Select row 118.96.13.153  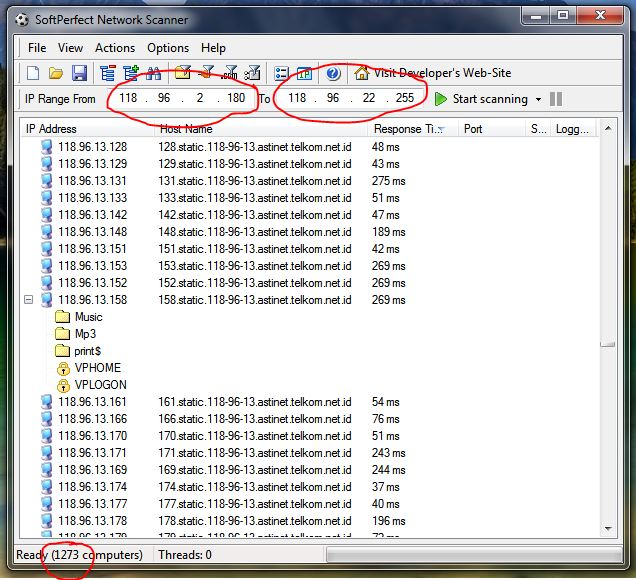309,266
